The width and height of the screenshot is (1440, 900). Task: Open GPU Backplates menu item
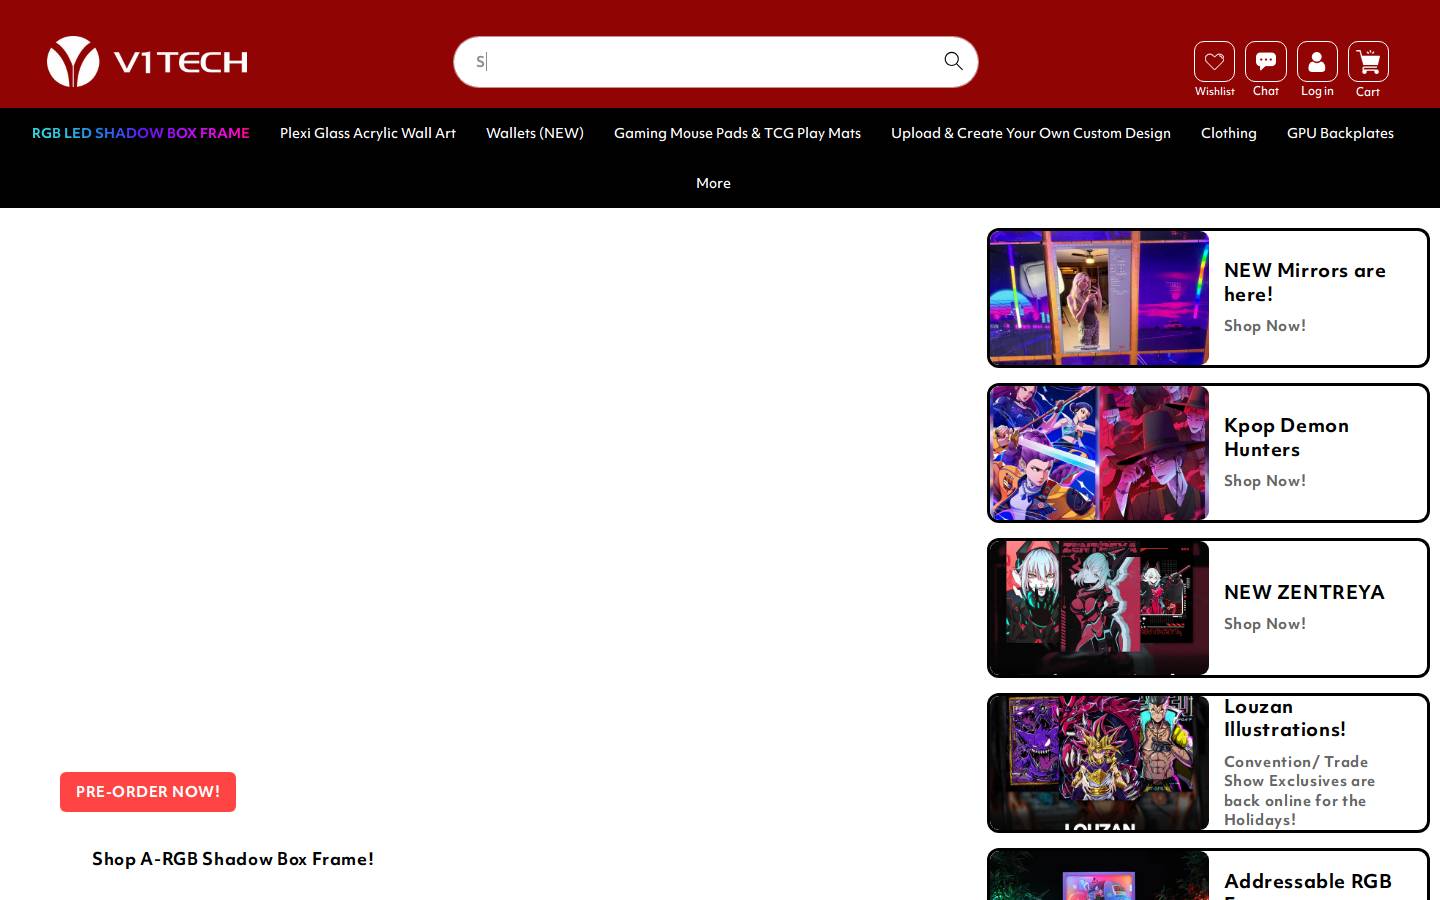point(1340,133)
